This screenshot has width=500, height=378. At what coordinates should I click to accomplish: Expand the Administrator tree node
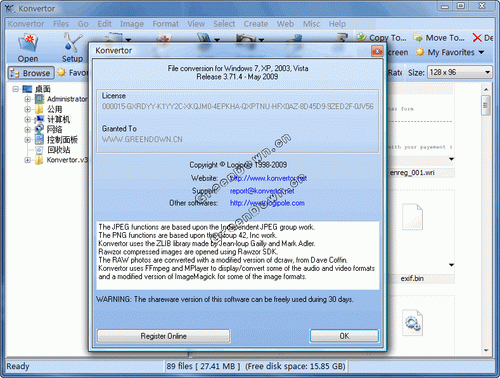tap(27, 99)
